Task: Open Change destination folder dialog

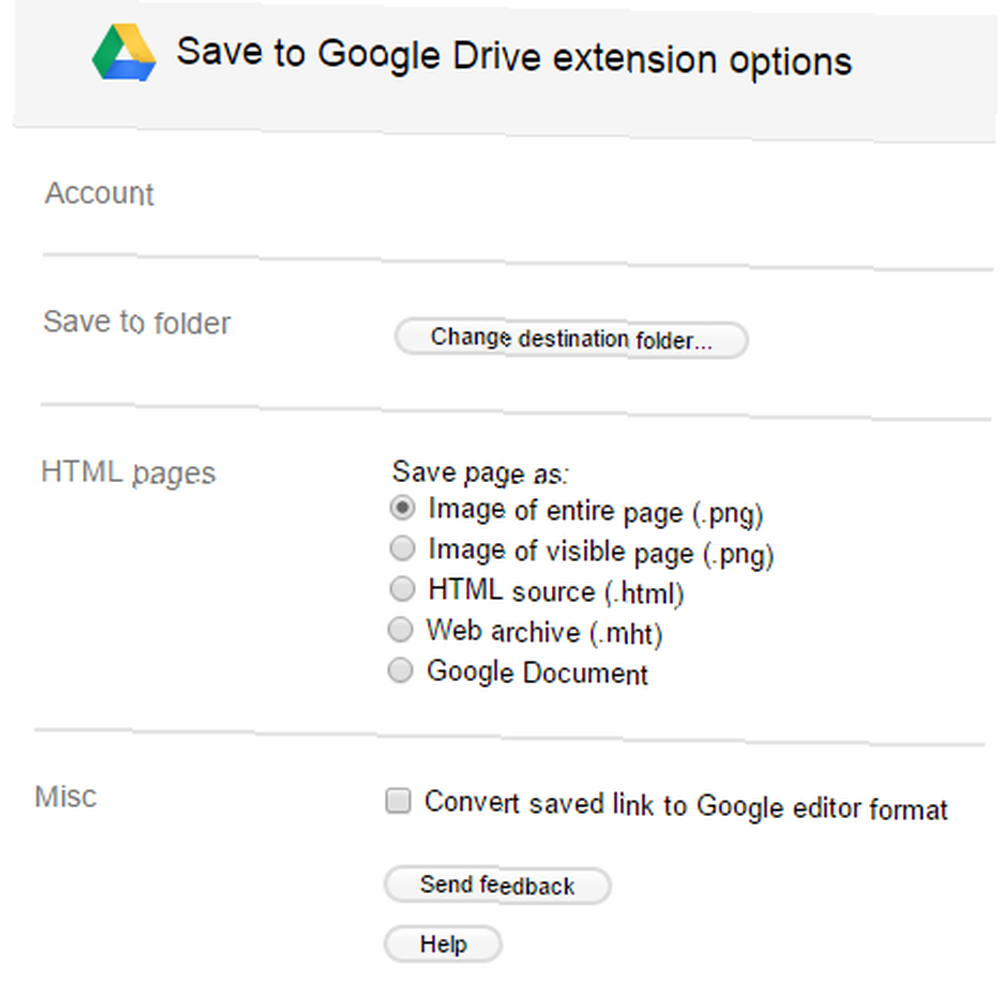Action: tap(571, 339)
